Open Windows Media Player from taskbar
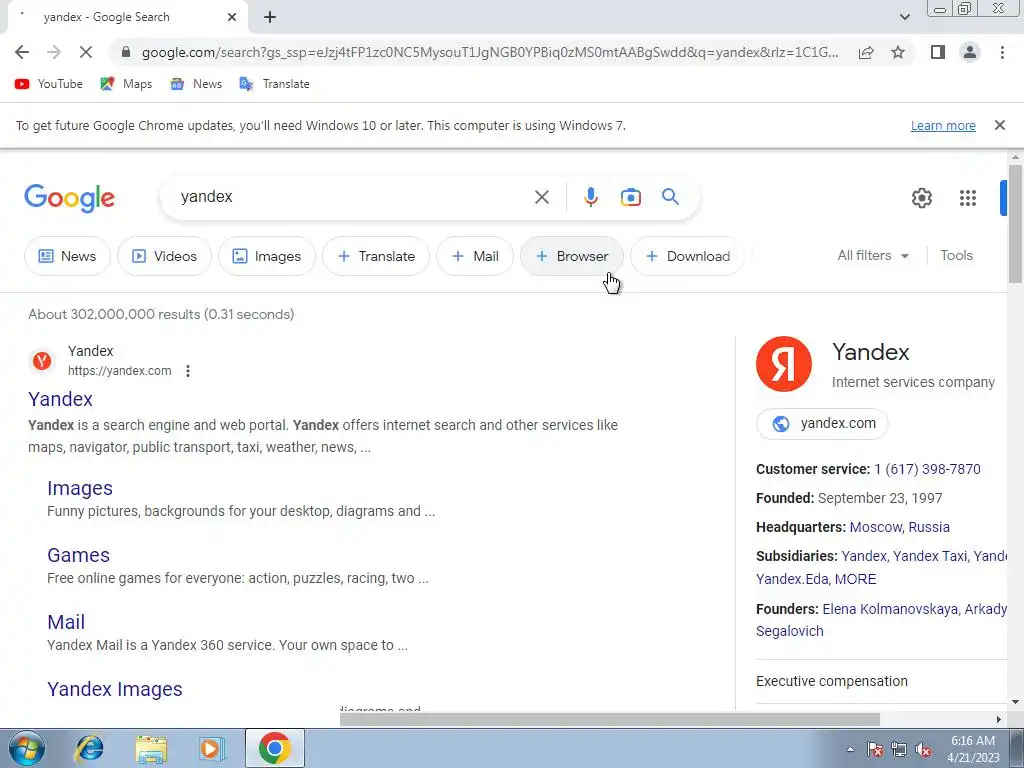Viewport: 1024px width, 768px height. tap(212, 748)
